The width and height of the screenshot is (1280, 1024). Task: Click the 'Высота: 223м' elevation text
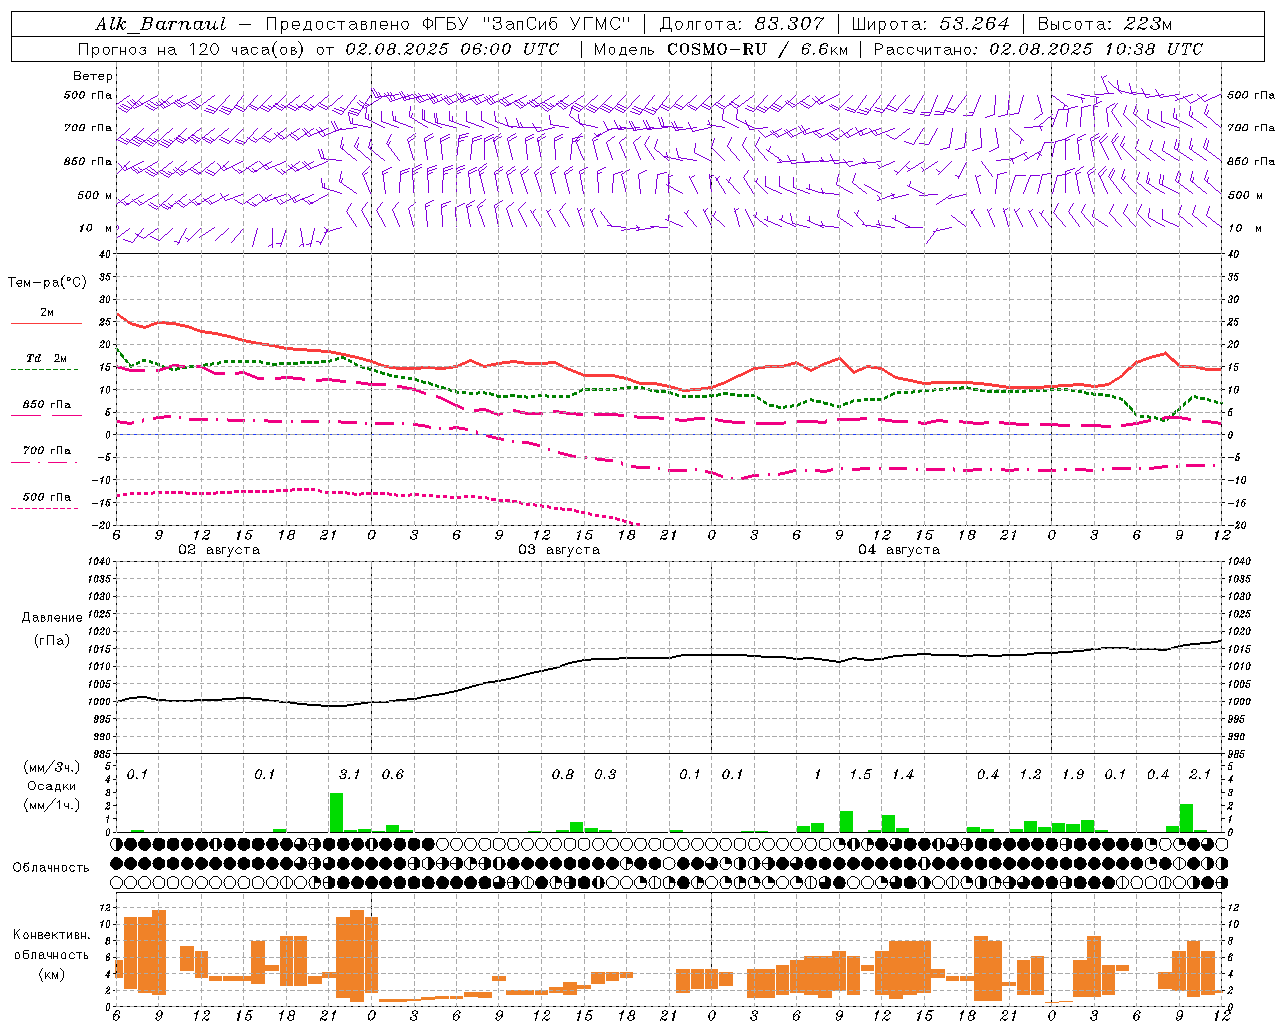tap(1104, 24)
